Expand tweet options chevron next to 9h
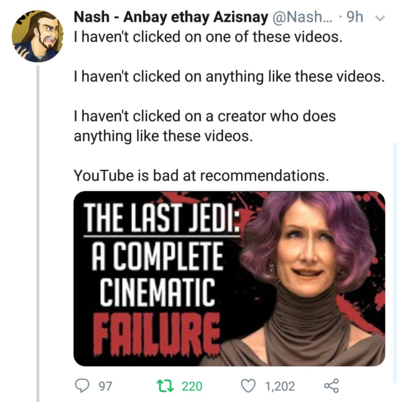The height and width of the screenshot is (402, 397). [380, 17]
